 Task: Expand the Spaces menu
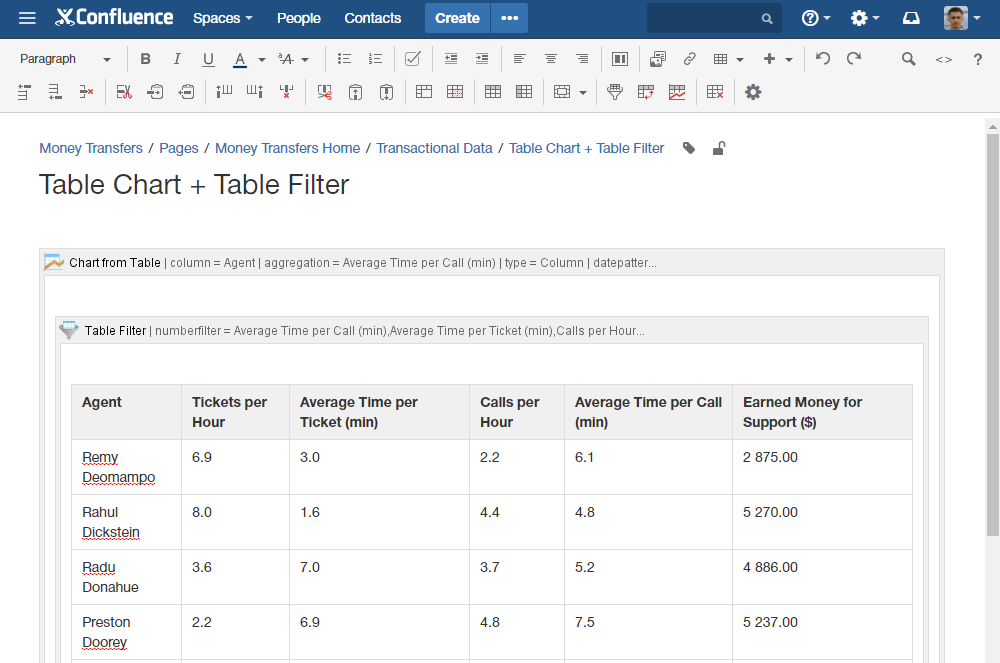(x=223, y=18)
